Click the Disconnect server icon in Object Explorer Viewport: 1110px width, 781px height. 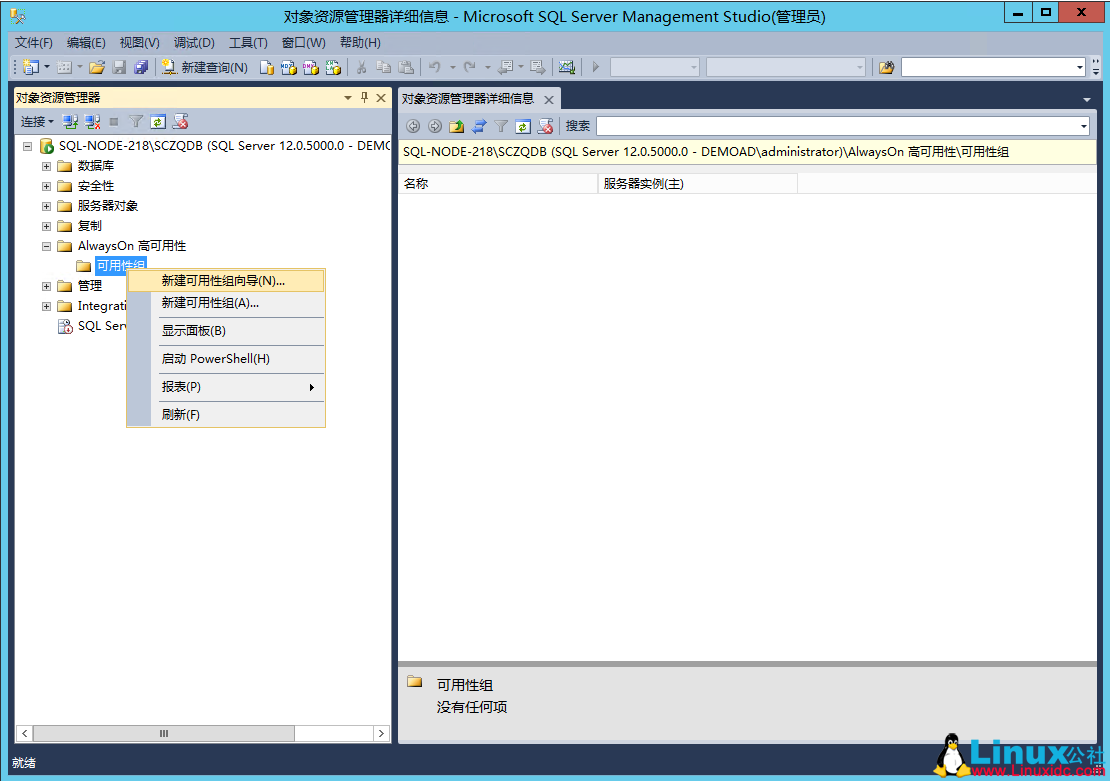(90, 121)
